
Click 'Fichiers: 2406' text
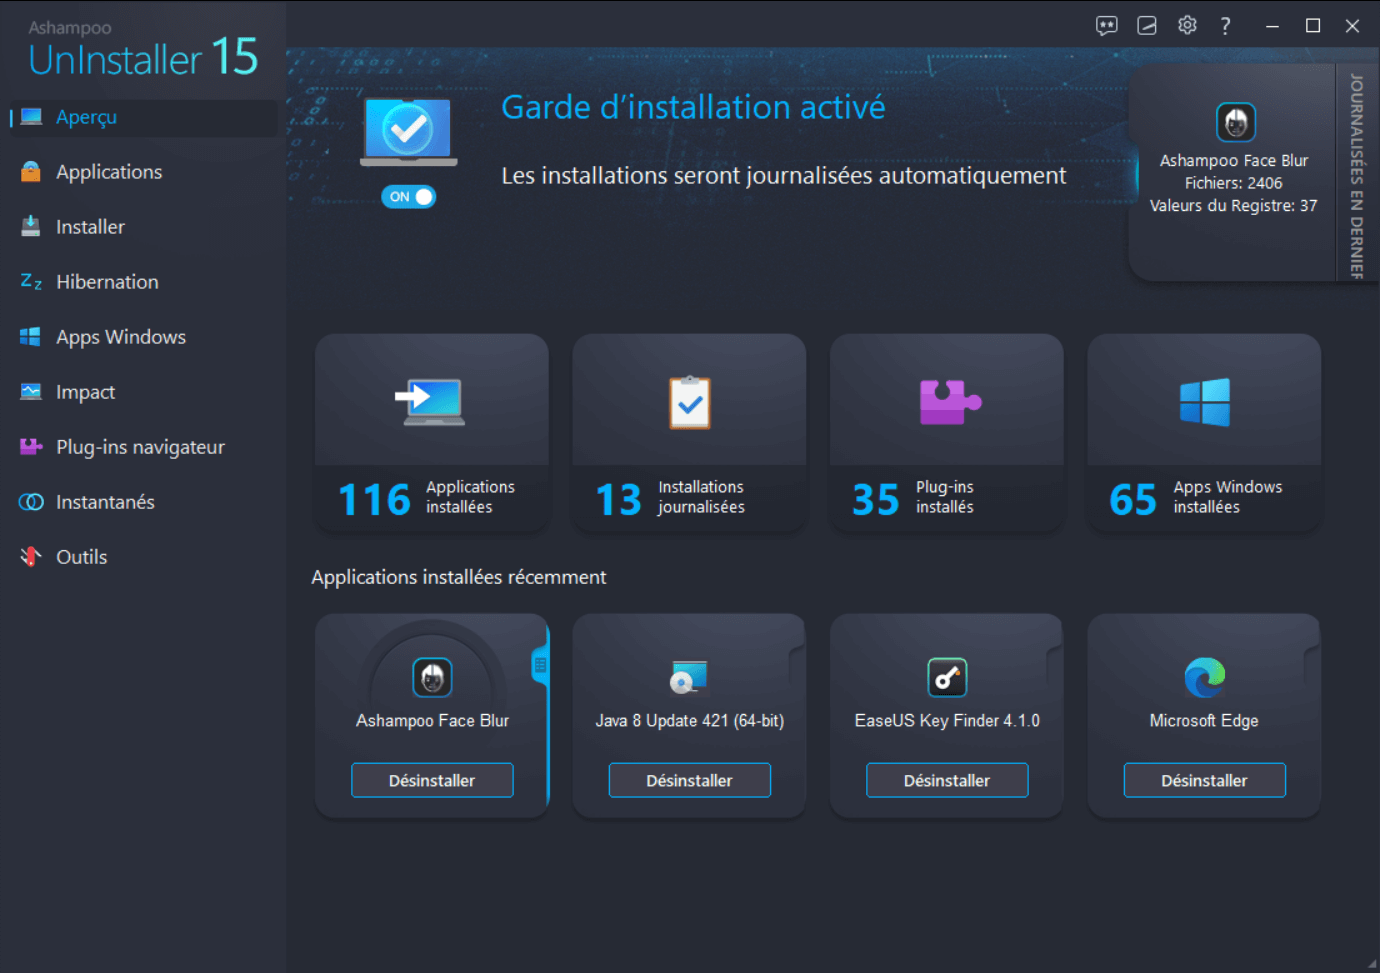tap(1233, 183)
